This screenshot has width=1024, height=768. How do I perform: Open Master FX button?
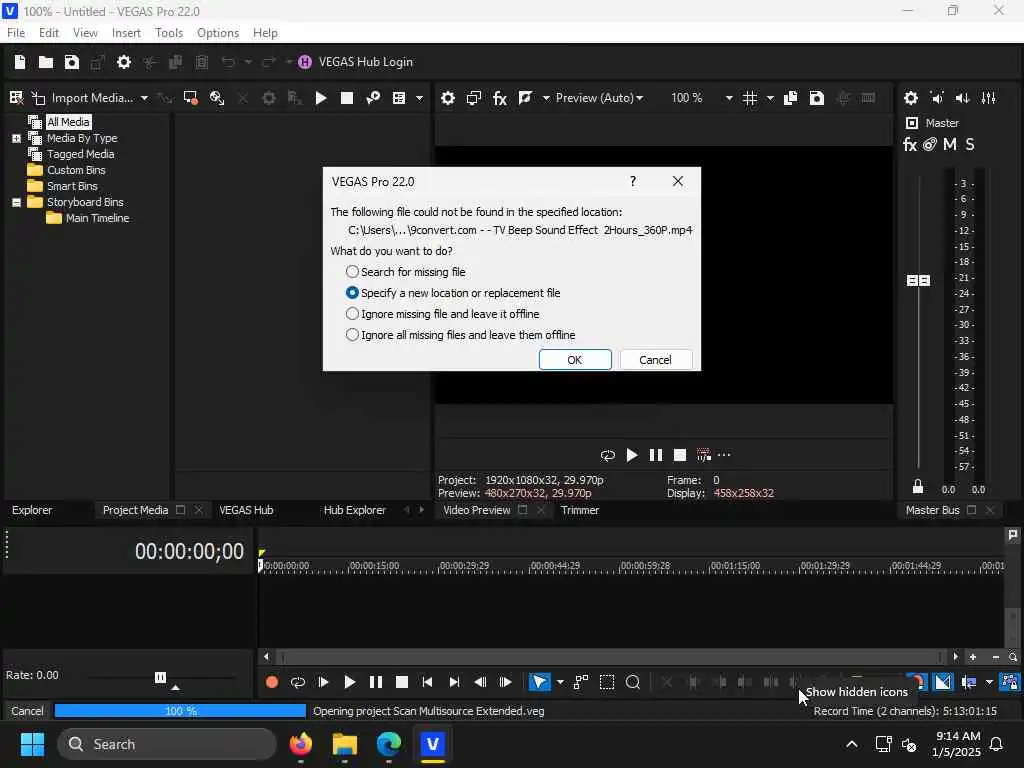(x=910, y=144)
